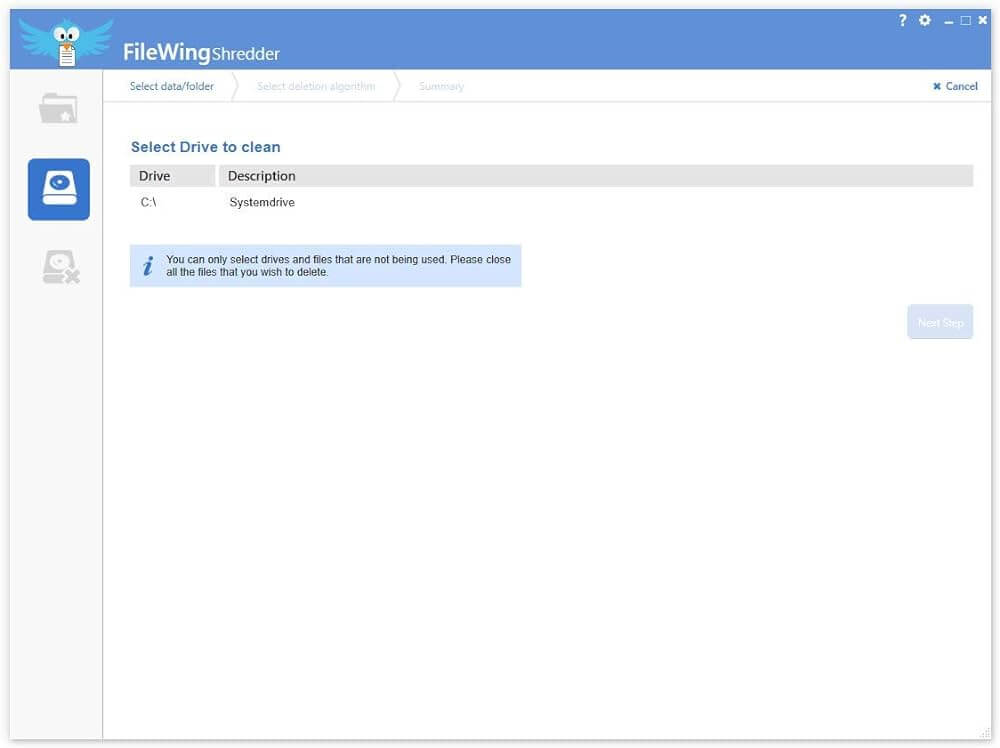
Task: Select the clean drive sidebar icon
Action: (x=59, y=189)
